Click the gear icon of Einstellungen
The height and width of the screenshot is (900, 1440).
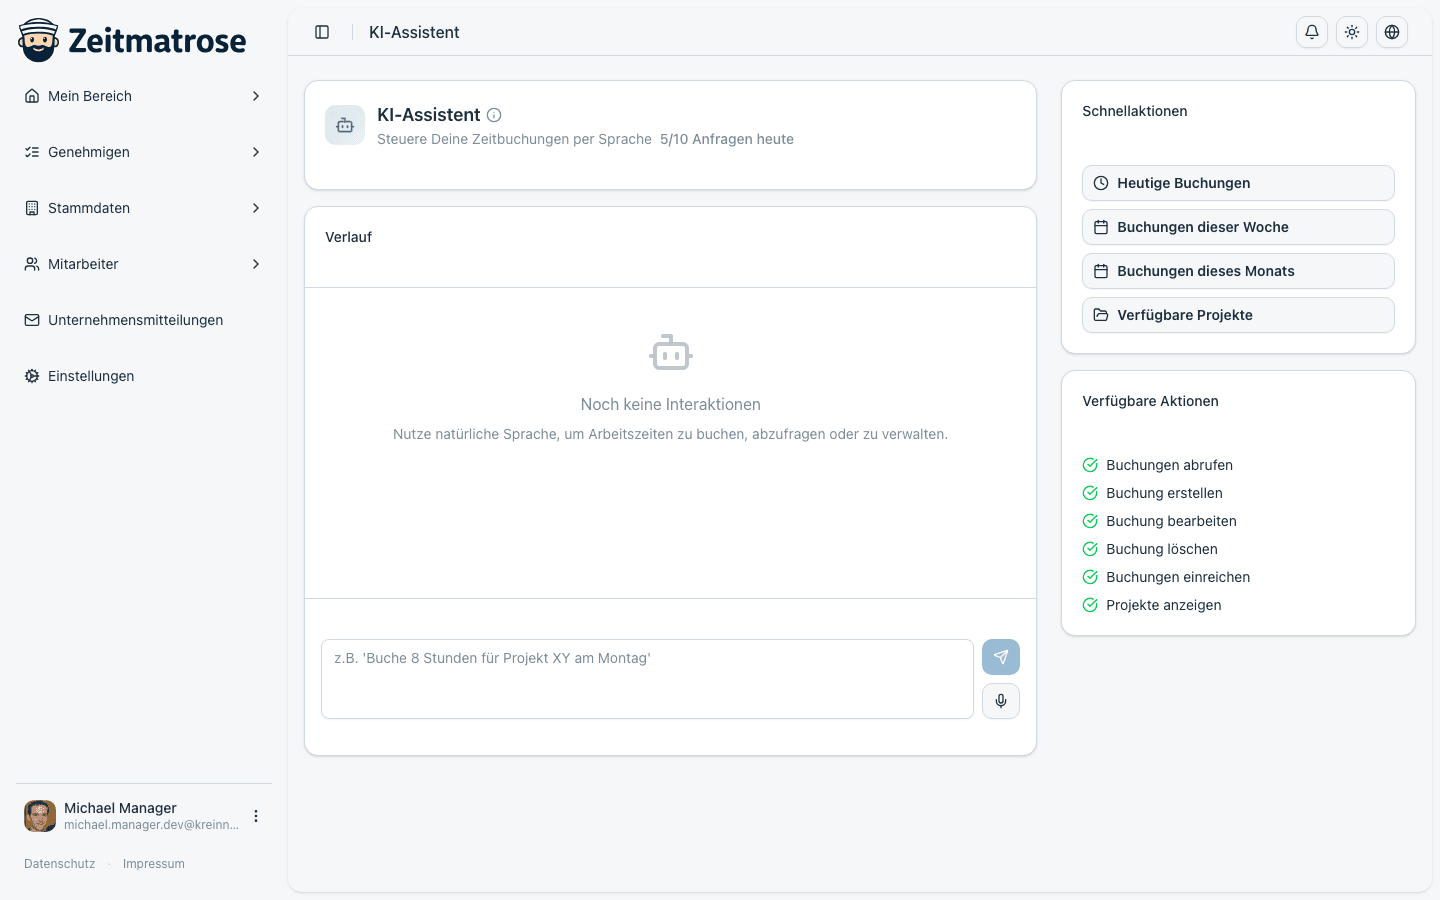point(32,376)
